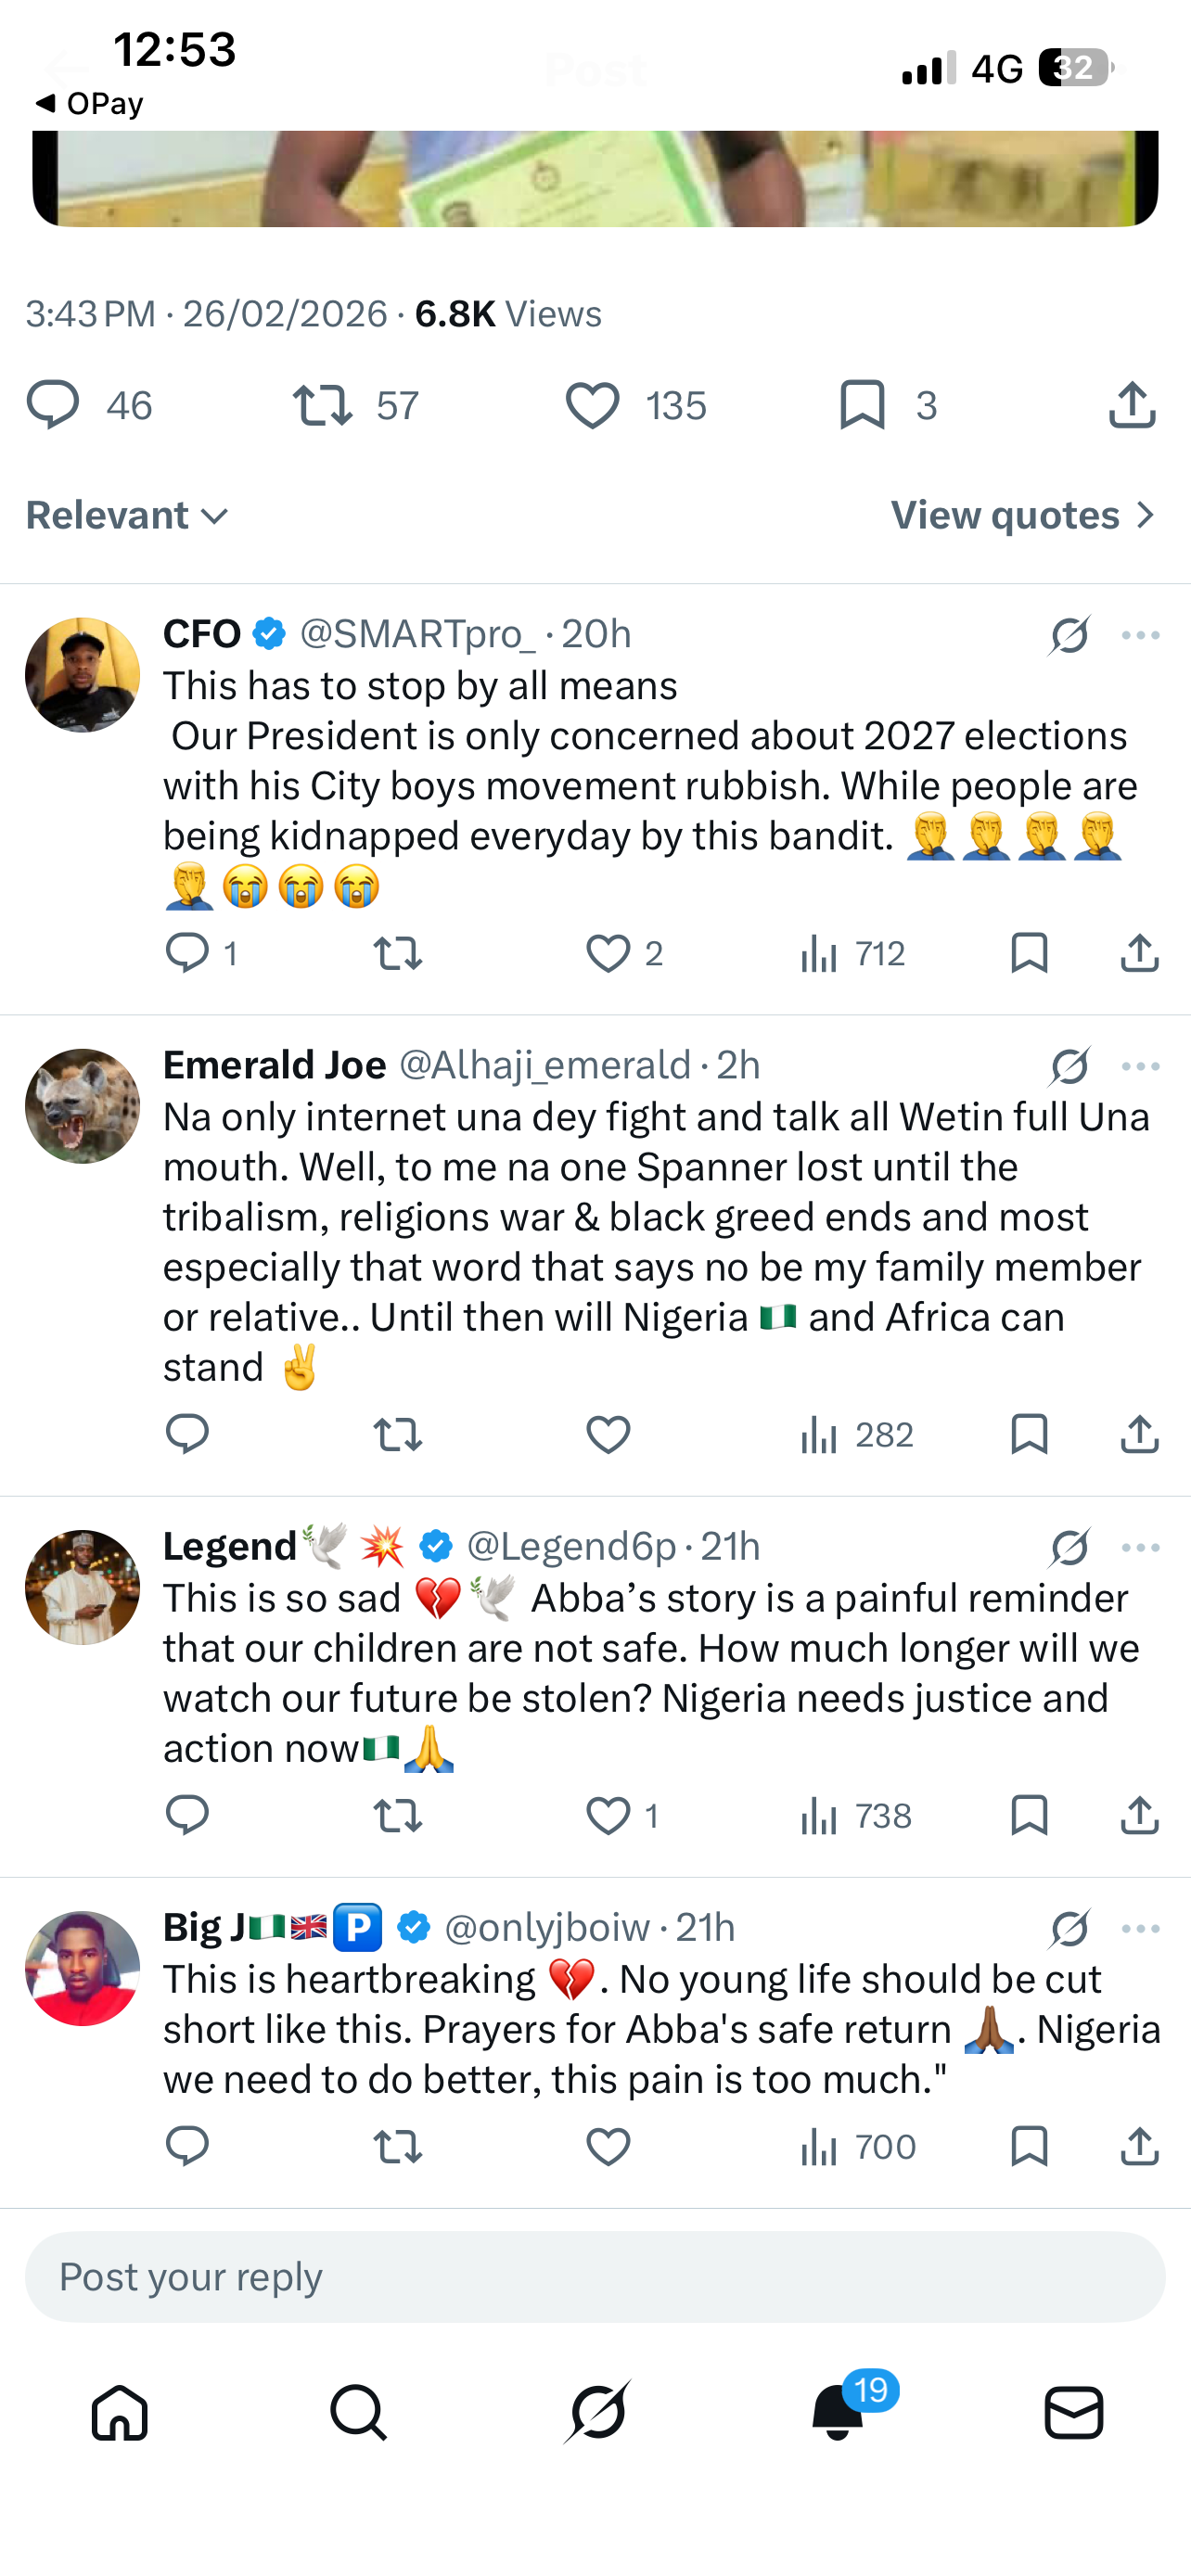Open Messages envelope icon
The height and width of the screenshot is (2576, 1191).
click(1074, 2412)
